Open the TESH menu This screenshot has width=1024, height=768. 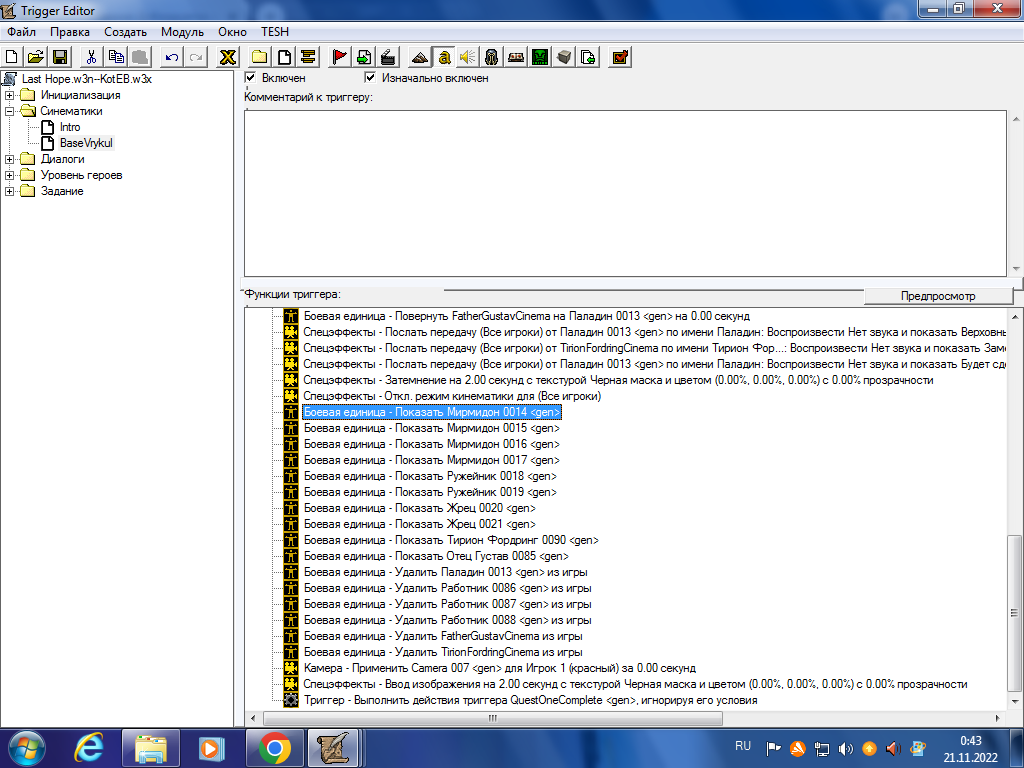tap(275, 32)
